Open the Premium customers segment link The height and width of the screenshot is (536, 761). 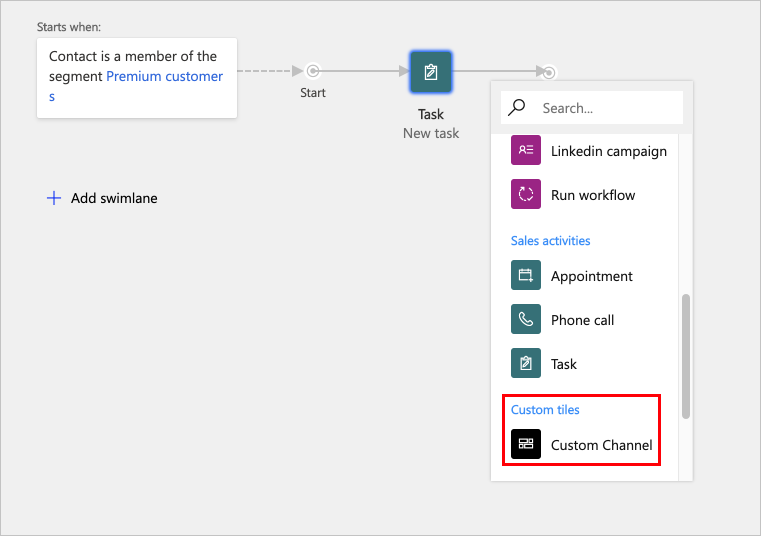(164, 77)
